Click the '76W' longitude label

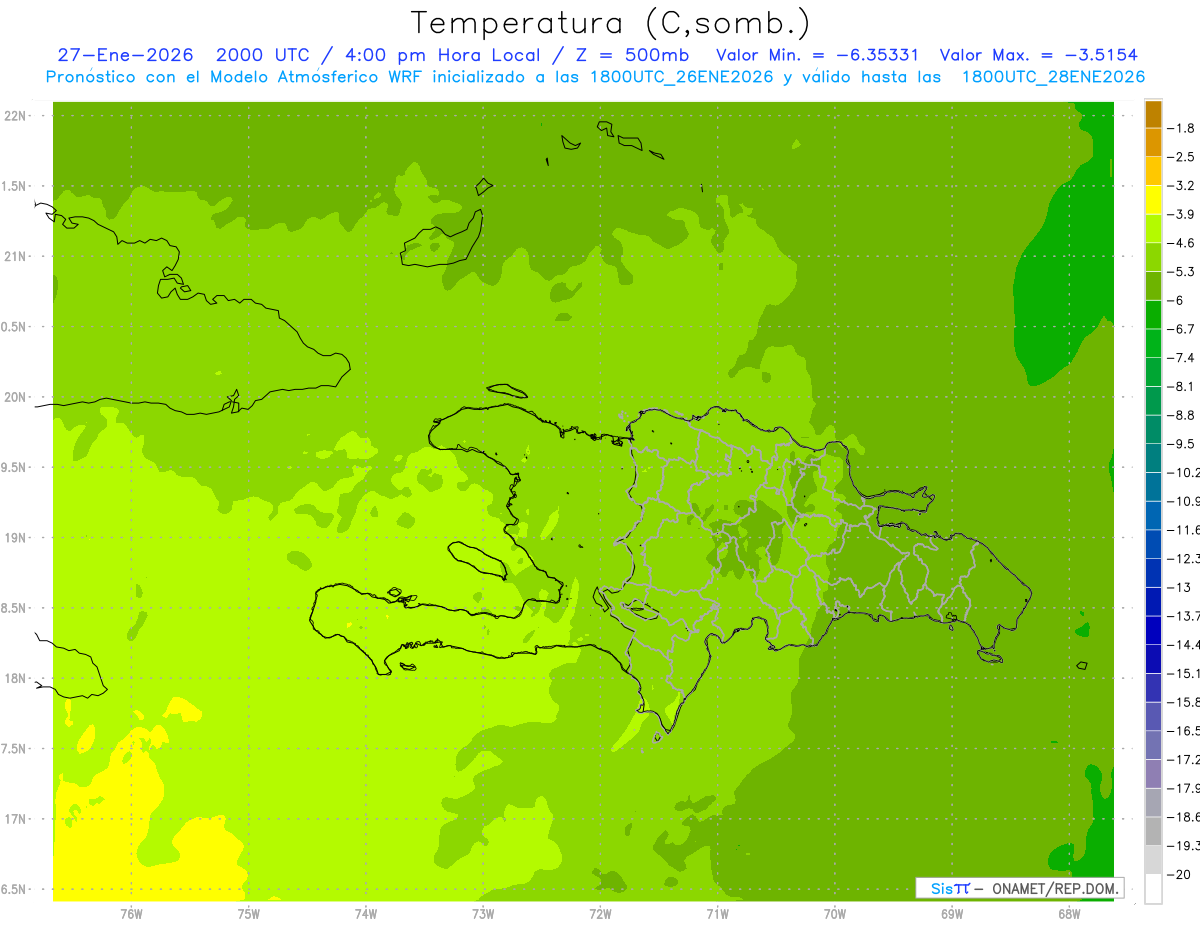(131, 912)
